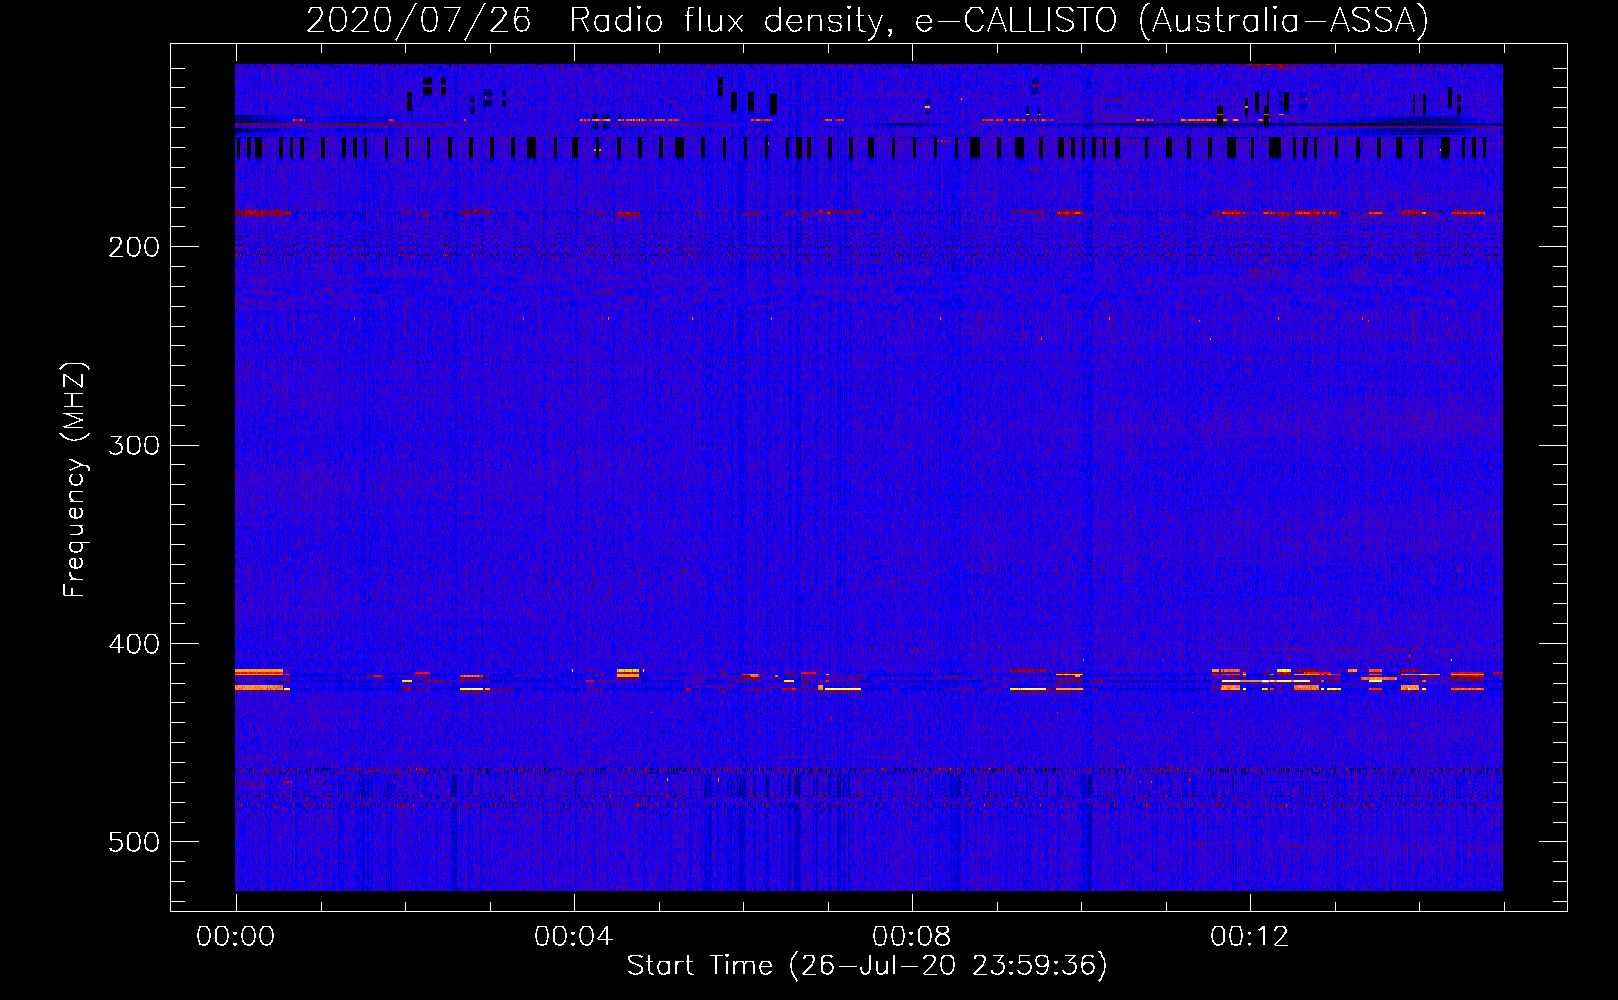
Task: Click the 'Start Time (26-Jul-20 23:59:36)' label
Action: tap(867, 966)
